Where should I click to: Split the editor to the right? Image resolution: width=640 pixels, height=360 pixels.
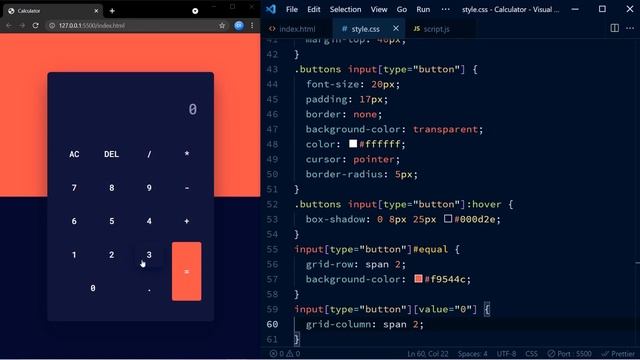614,28
